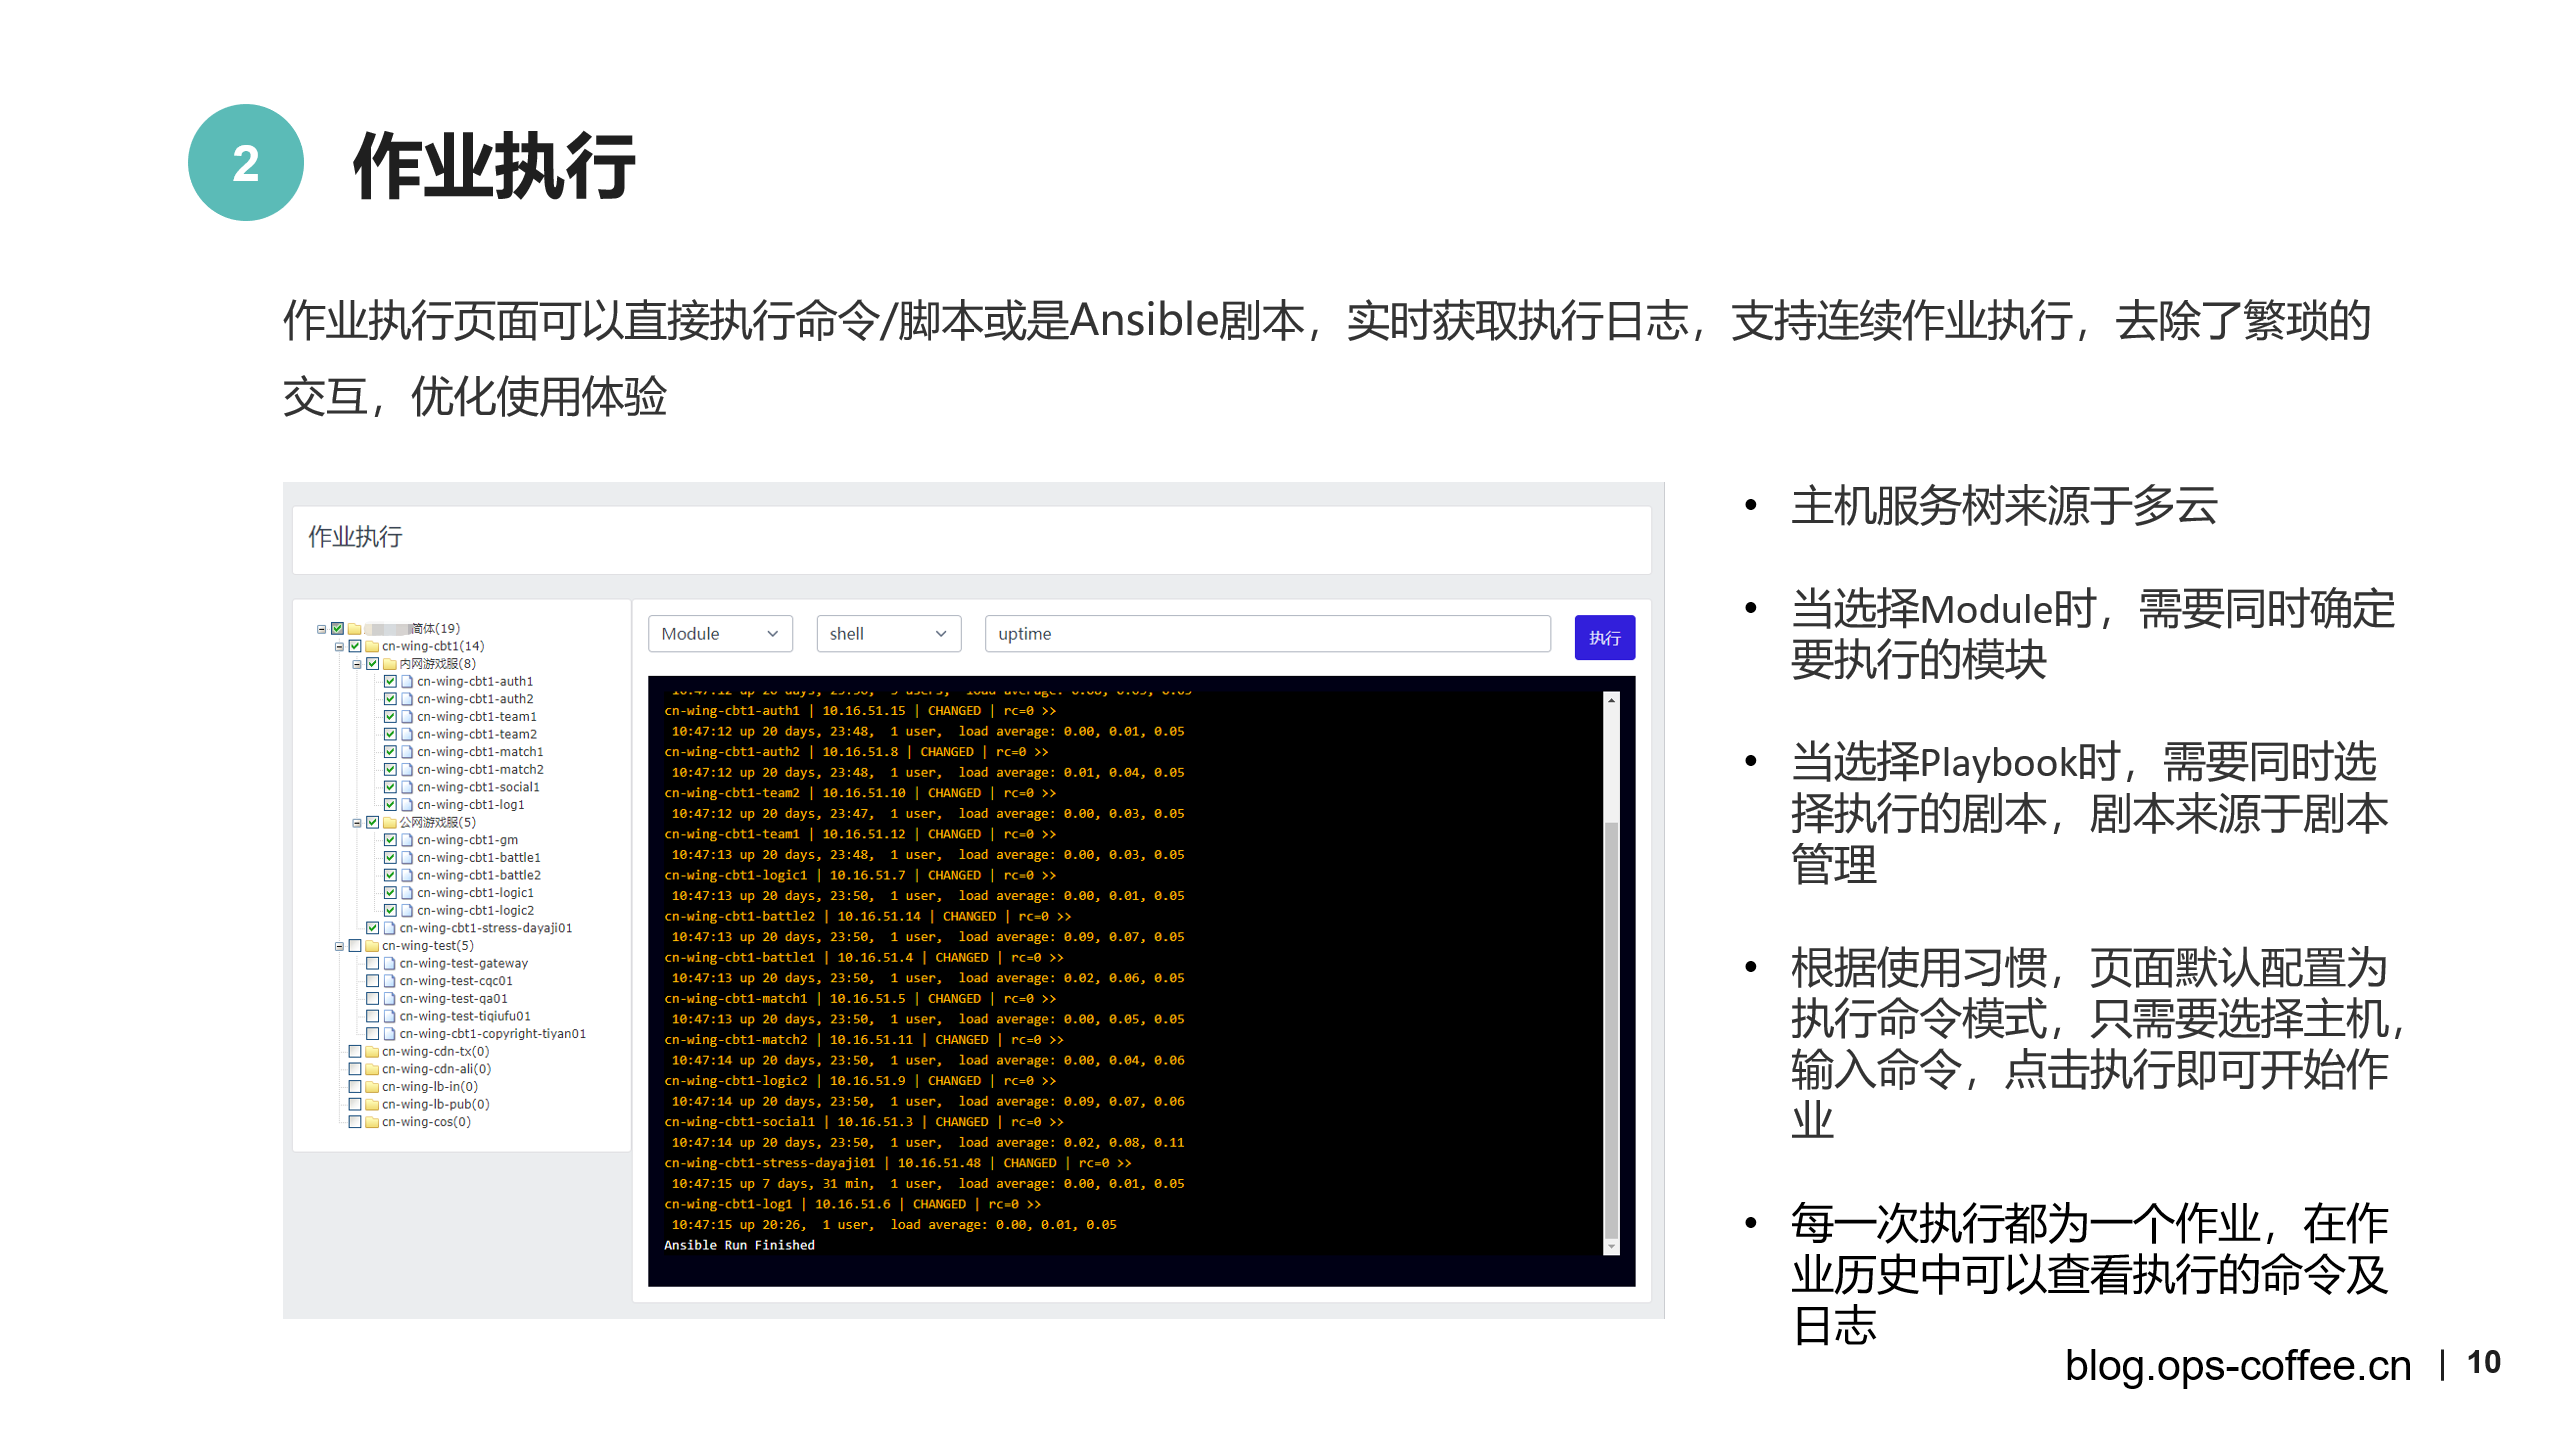2560x1440 pixels.
Task: Select the cn-wing-lb-pub(0) tree label
Action: click(435, 1105)
